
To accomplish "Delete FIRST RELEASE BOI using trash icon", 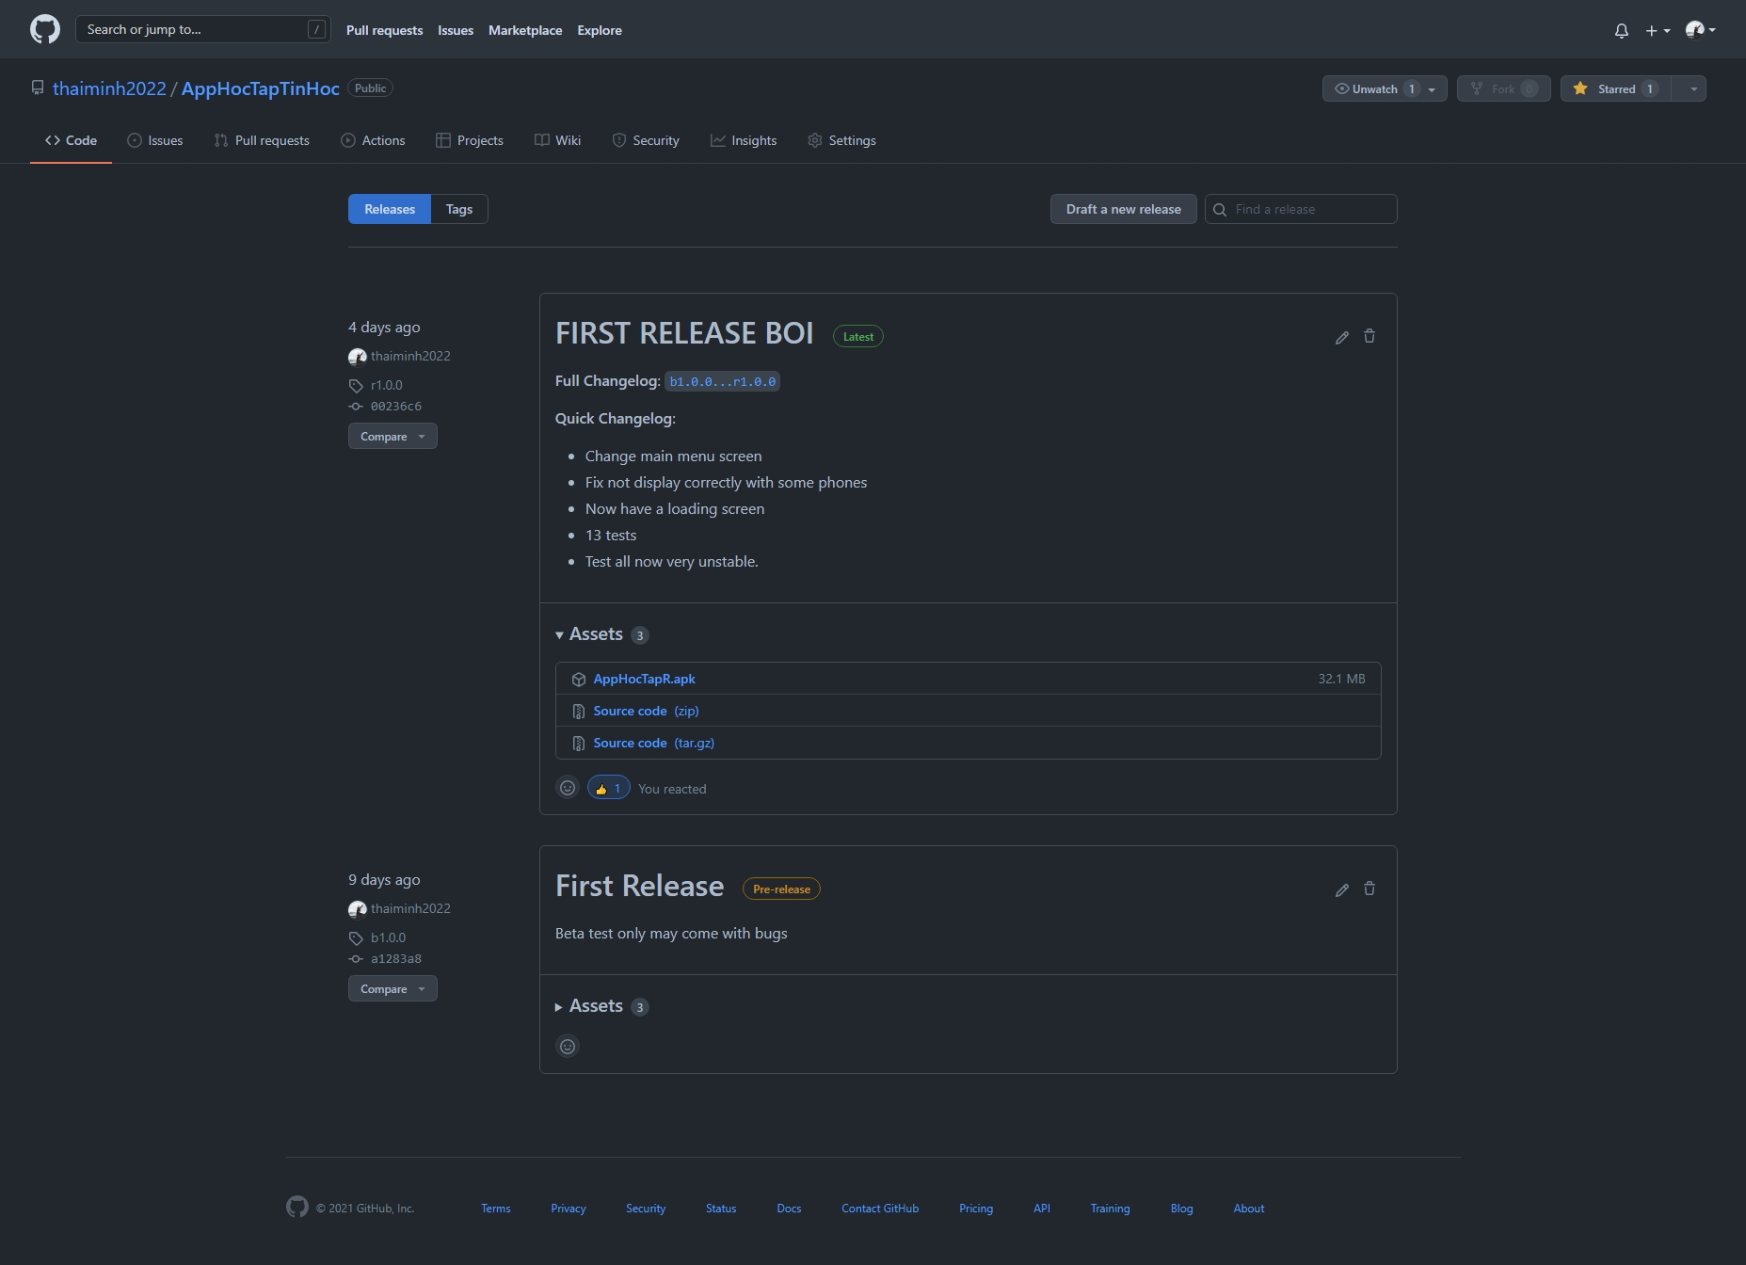I will (x=1369, y=336).
